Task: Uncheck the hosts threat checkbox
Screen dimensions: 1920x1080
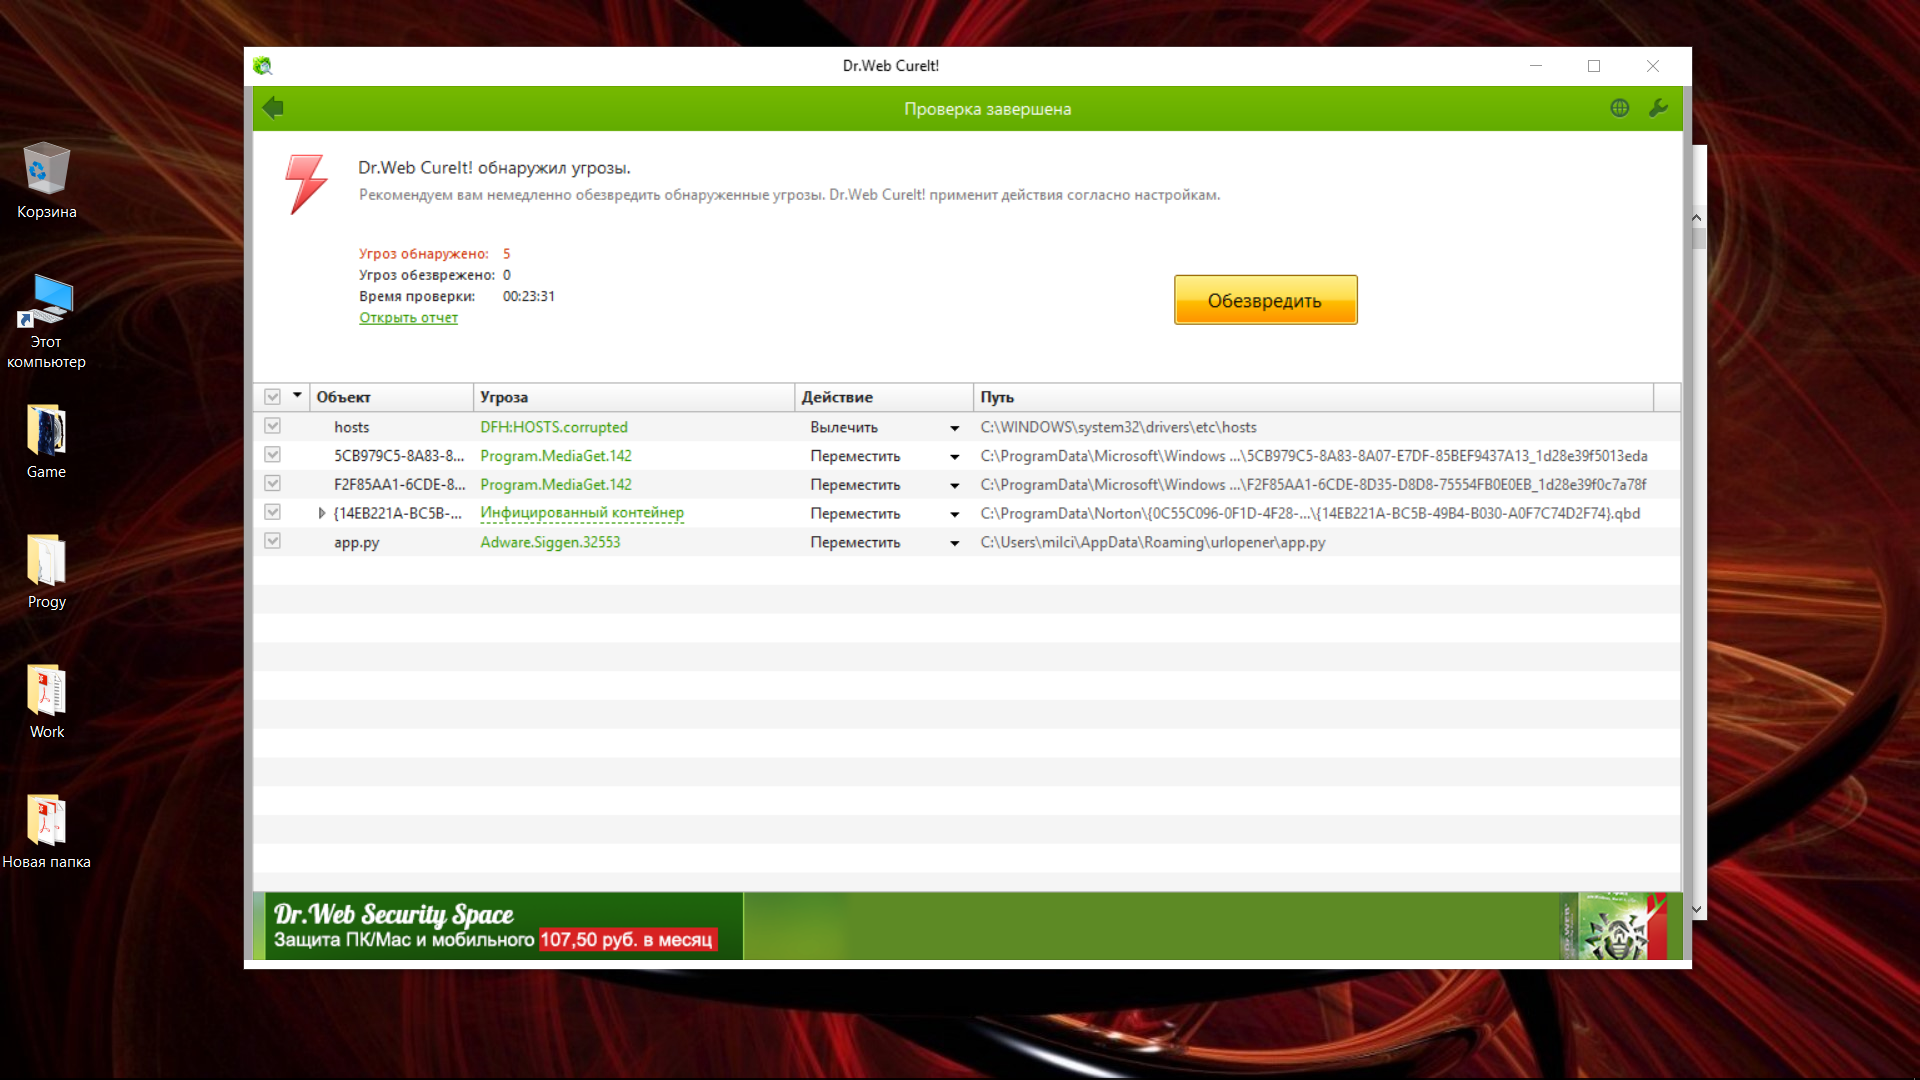Action: click(272, 426)
